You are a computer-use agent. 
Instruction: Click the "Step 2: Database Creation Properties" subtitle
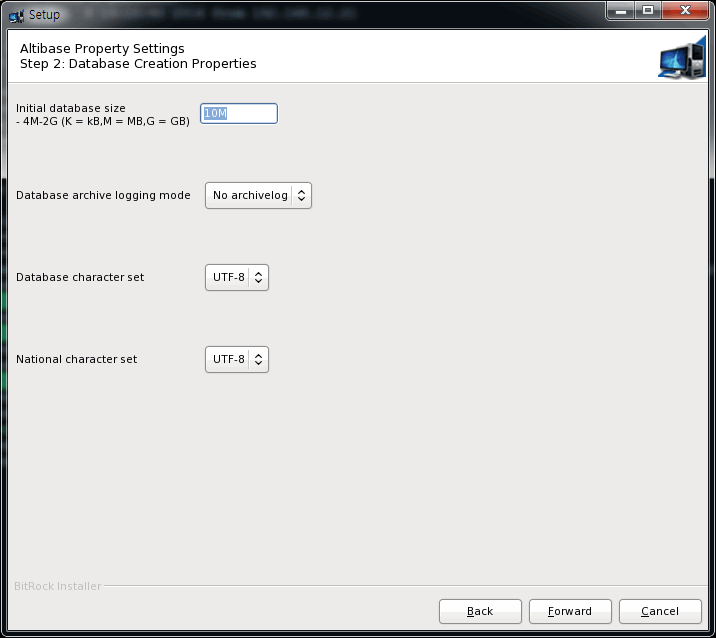click(x=138, y=64)
